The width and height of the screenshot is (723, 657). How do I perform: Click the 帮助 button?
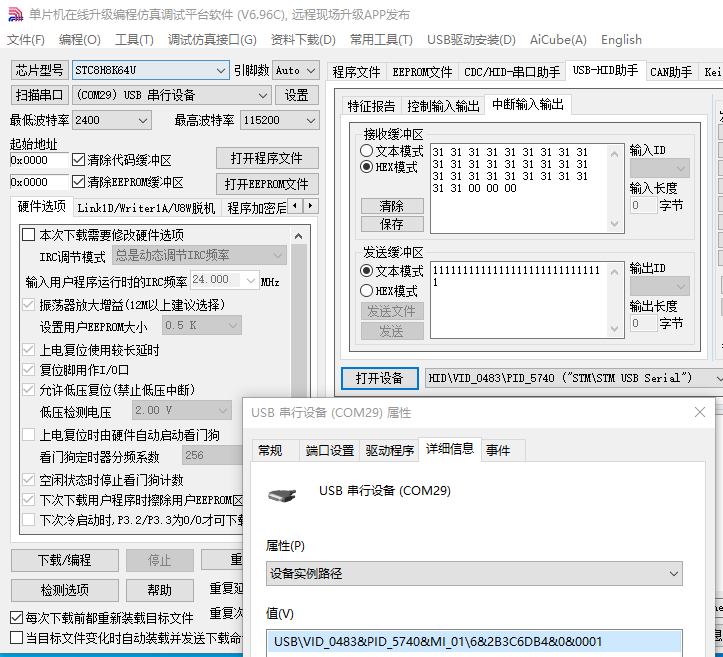pos(160,590)
